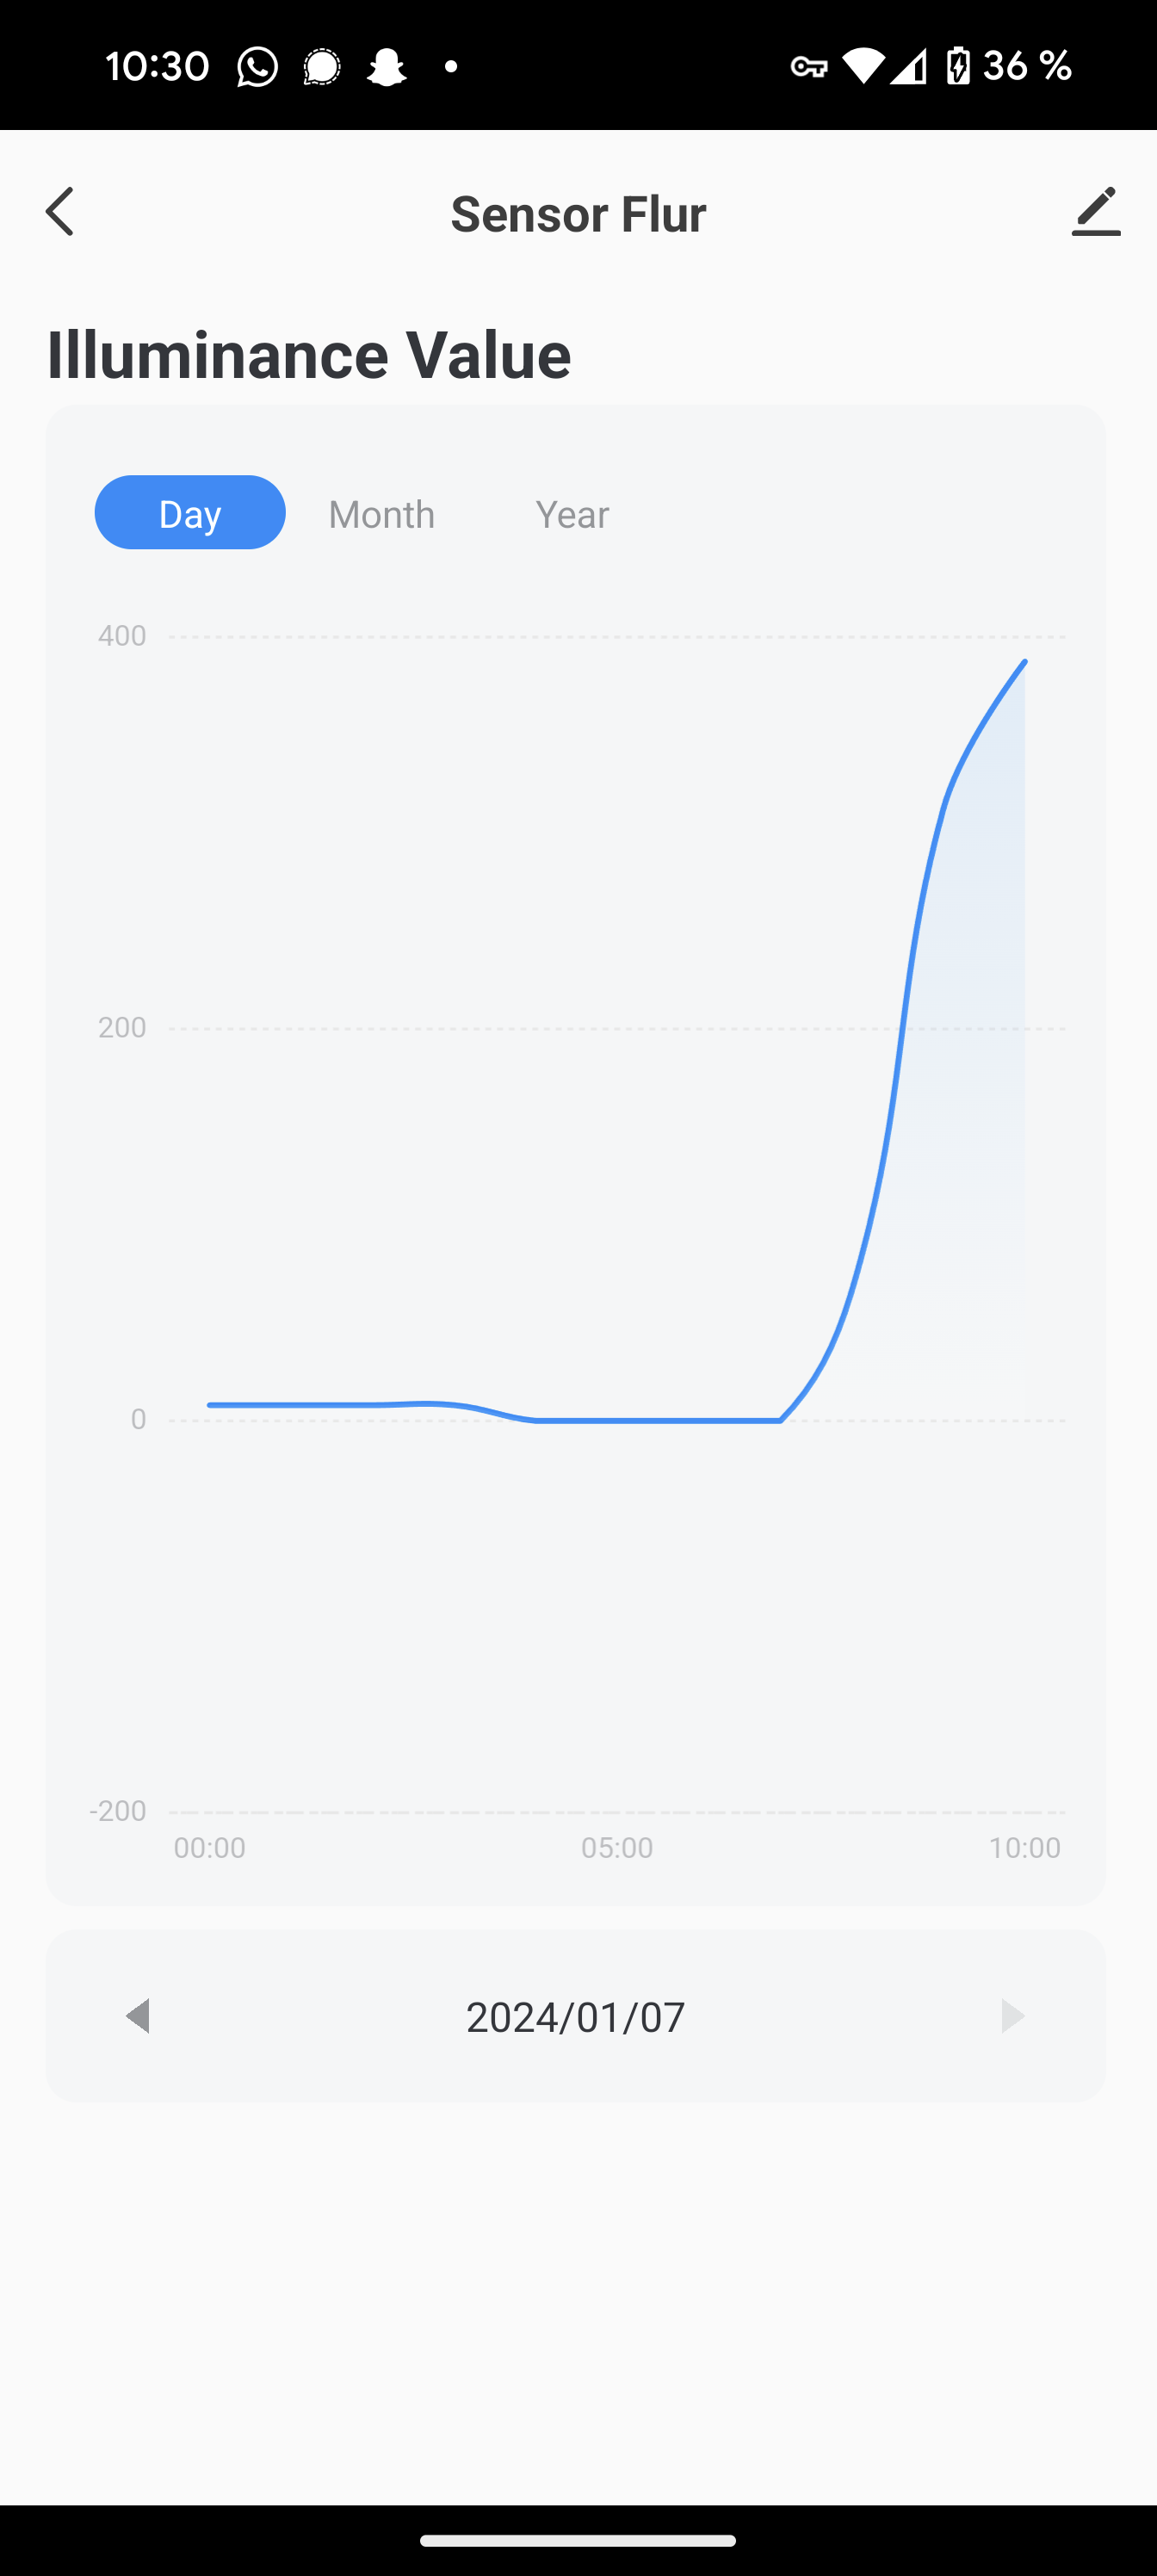Tap the 10:00 time axis label
The height and width of the screenshot is (2576, 1157).
click(1024, 1847)
